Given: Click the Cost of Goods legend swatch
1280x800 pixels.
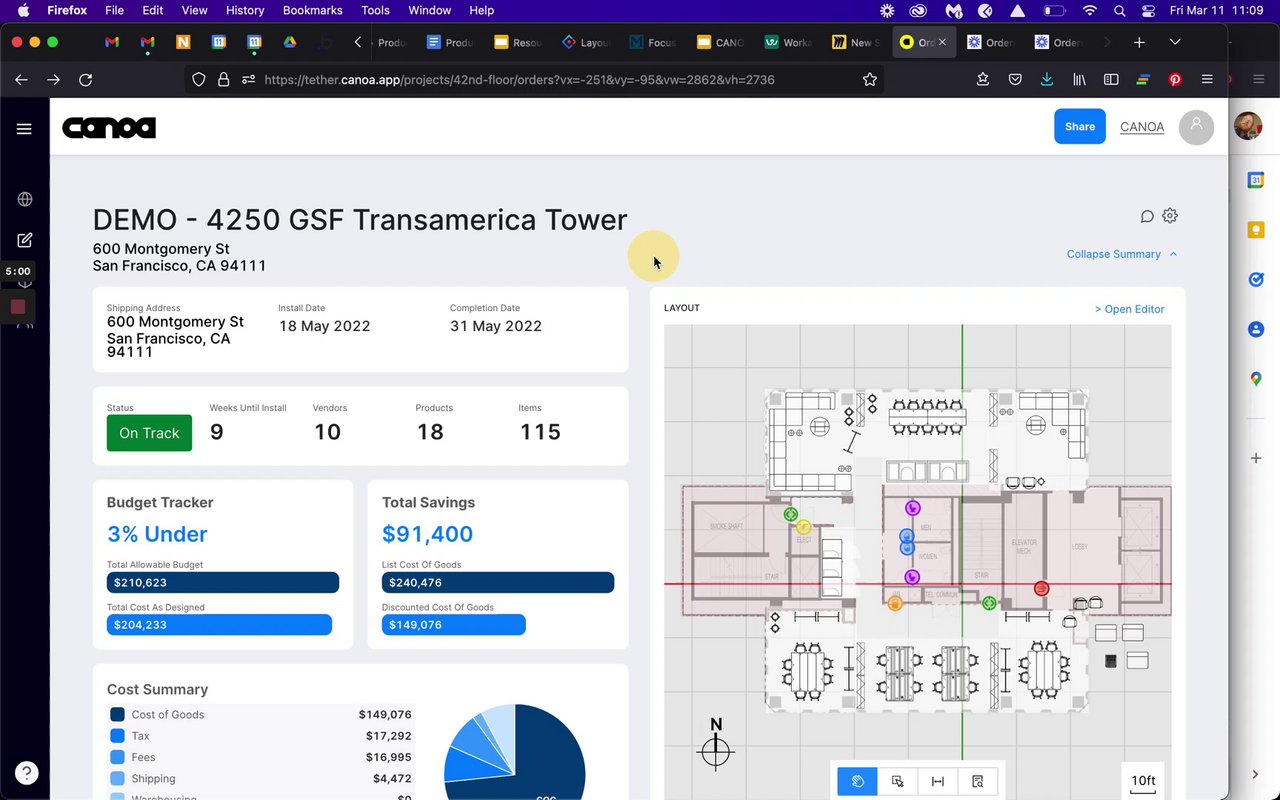Looking at the screenshot, I should coord(117,715).
